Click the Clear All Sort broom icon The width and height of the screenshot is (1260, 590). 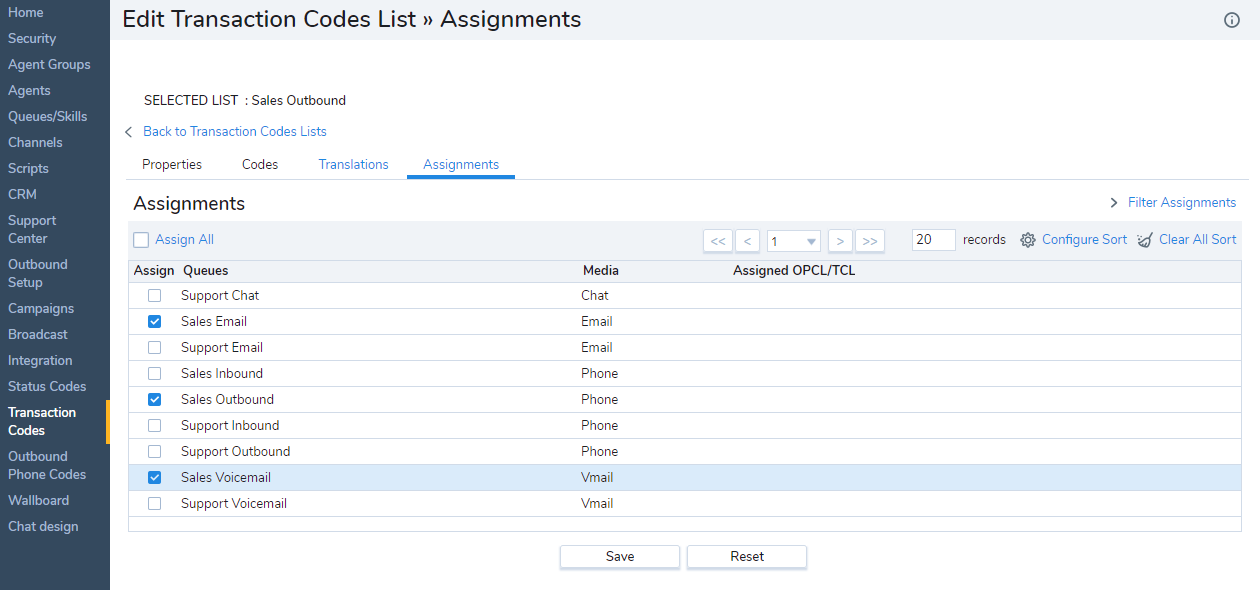[x=1145, y=240]
